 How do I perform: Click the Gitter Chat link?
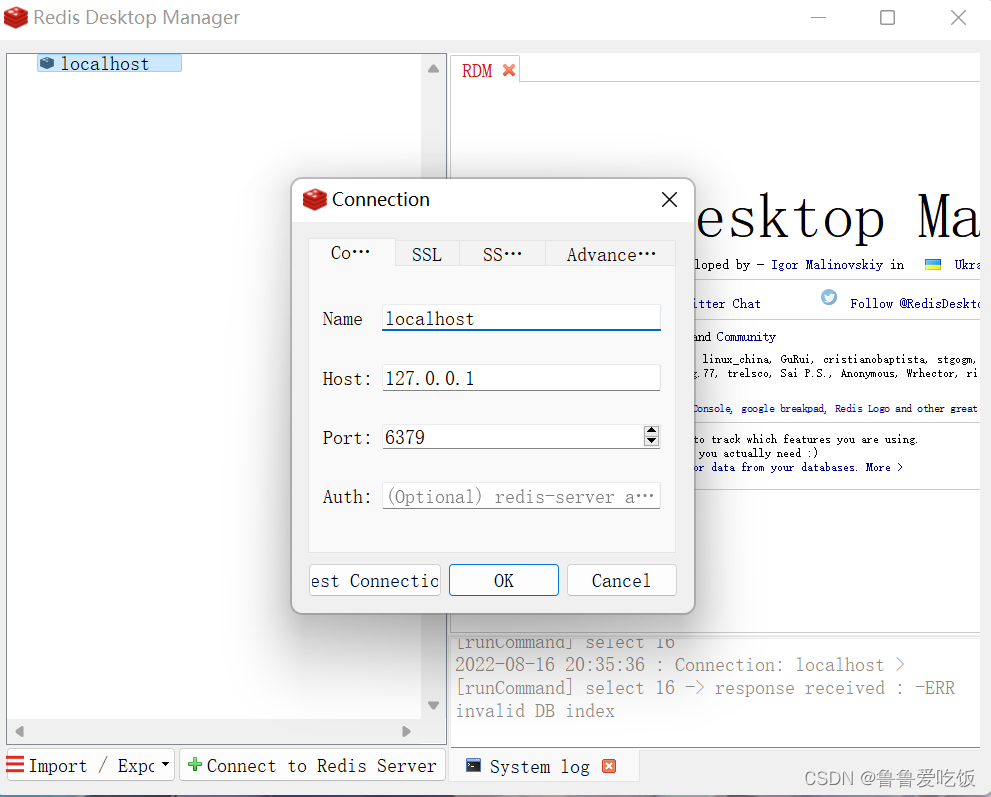727,303
